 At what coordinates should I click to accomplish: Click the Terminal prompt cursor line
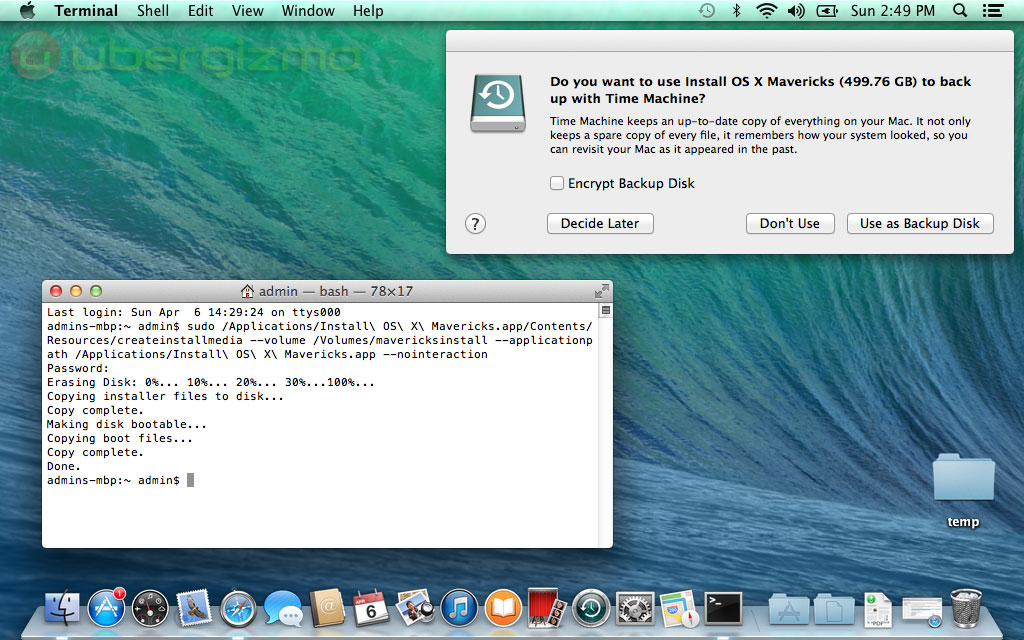click(x=120, y=480)
